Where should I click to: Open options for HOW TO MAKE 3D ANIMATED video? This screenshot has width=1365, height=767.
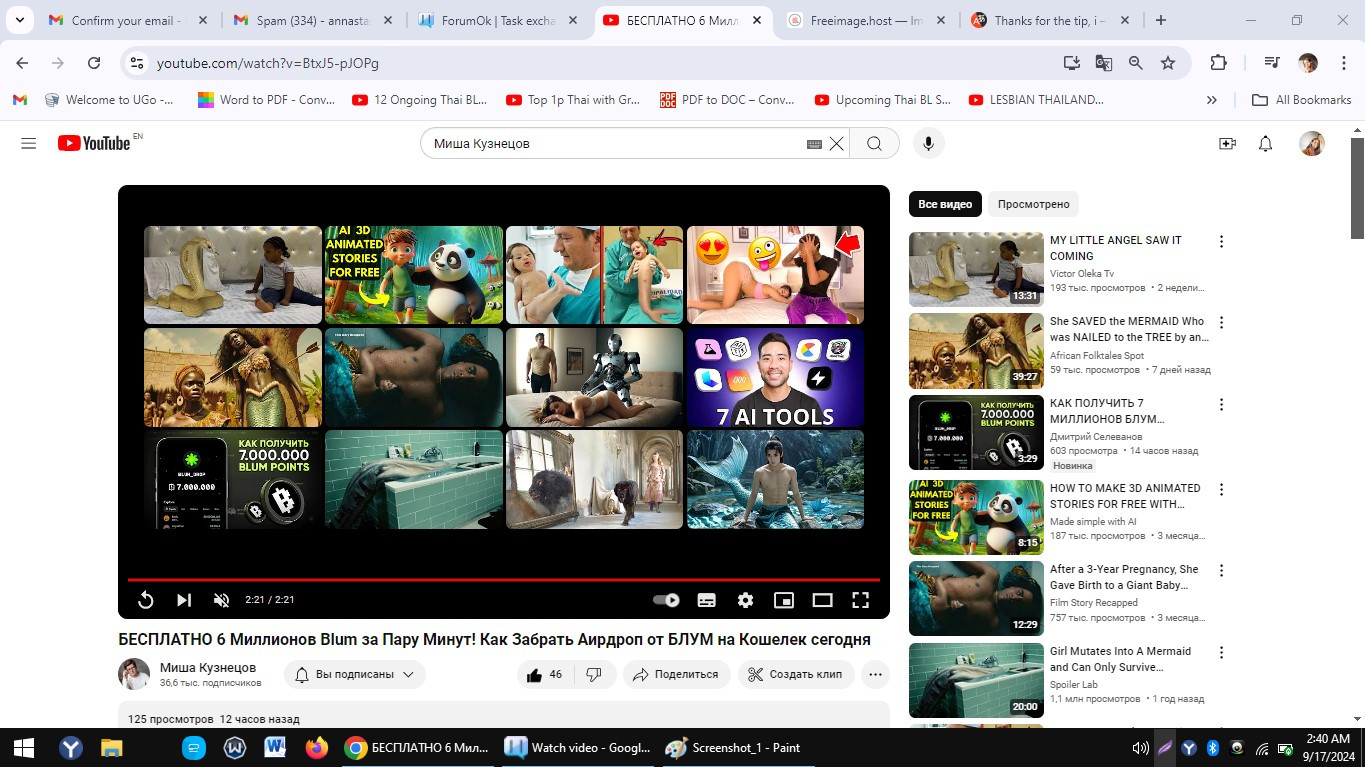pos(1221,488)
